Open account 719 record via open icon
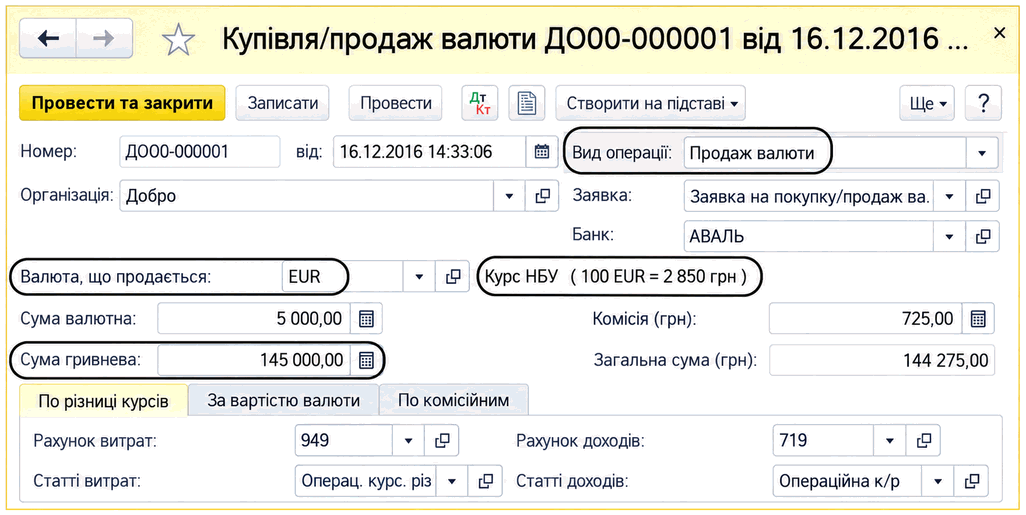 (x=923, y=440)
